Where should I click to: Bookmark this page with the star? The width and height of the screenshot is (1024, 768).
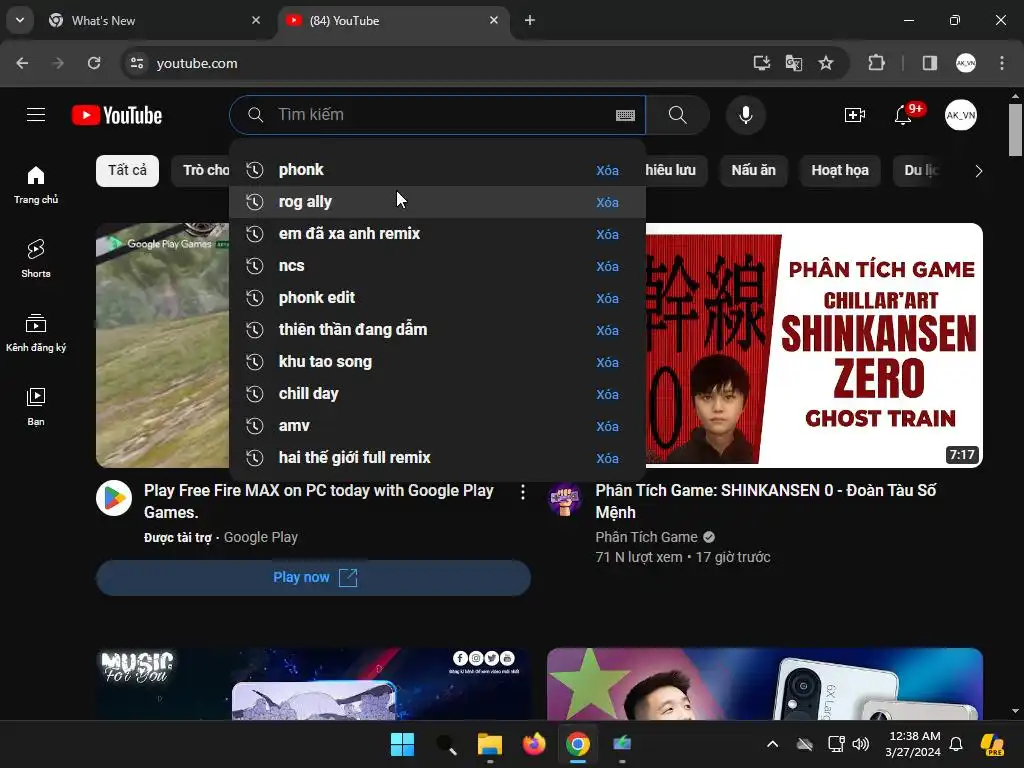826,63
